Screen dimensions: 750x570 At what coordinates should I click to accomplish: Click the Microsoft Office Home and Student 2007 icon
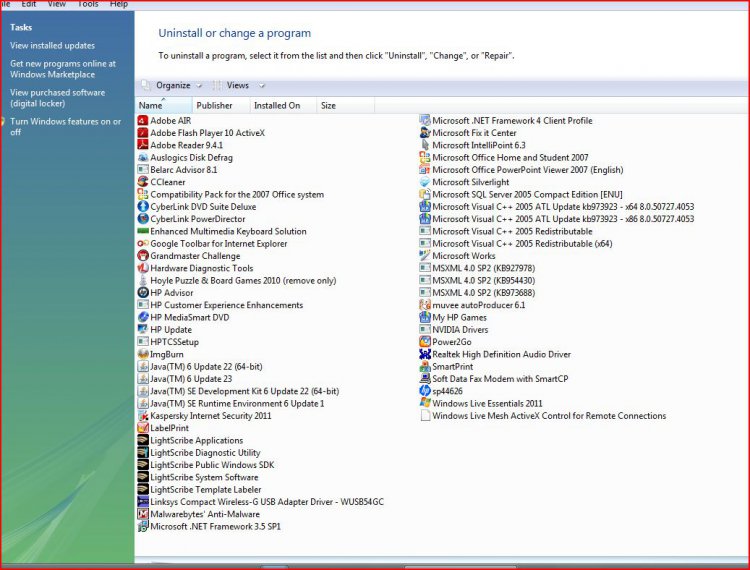click(x=425, y=157)
